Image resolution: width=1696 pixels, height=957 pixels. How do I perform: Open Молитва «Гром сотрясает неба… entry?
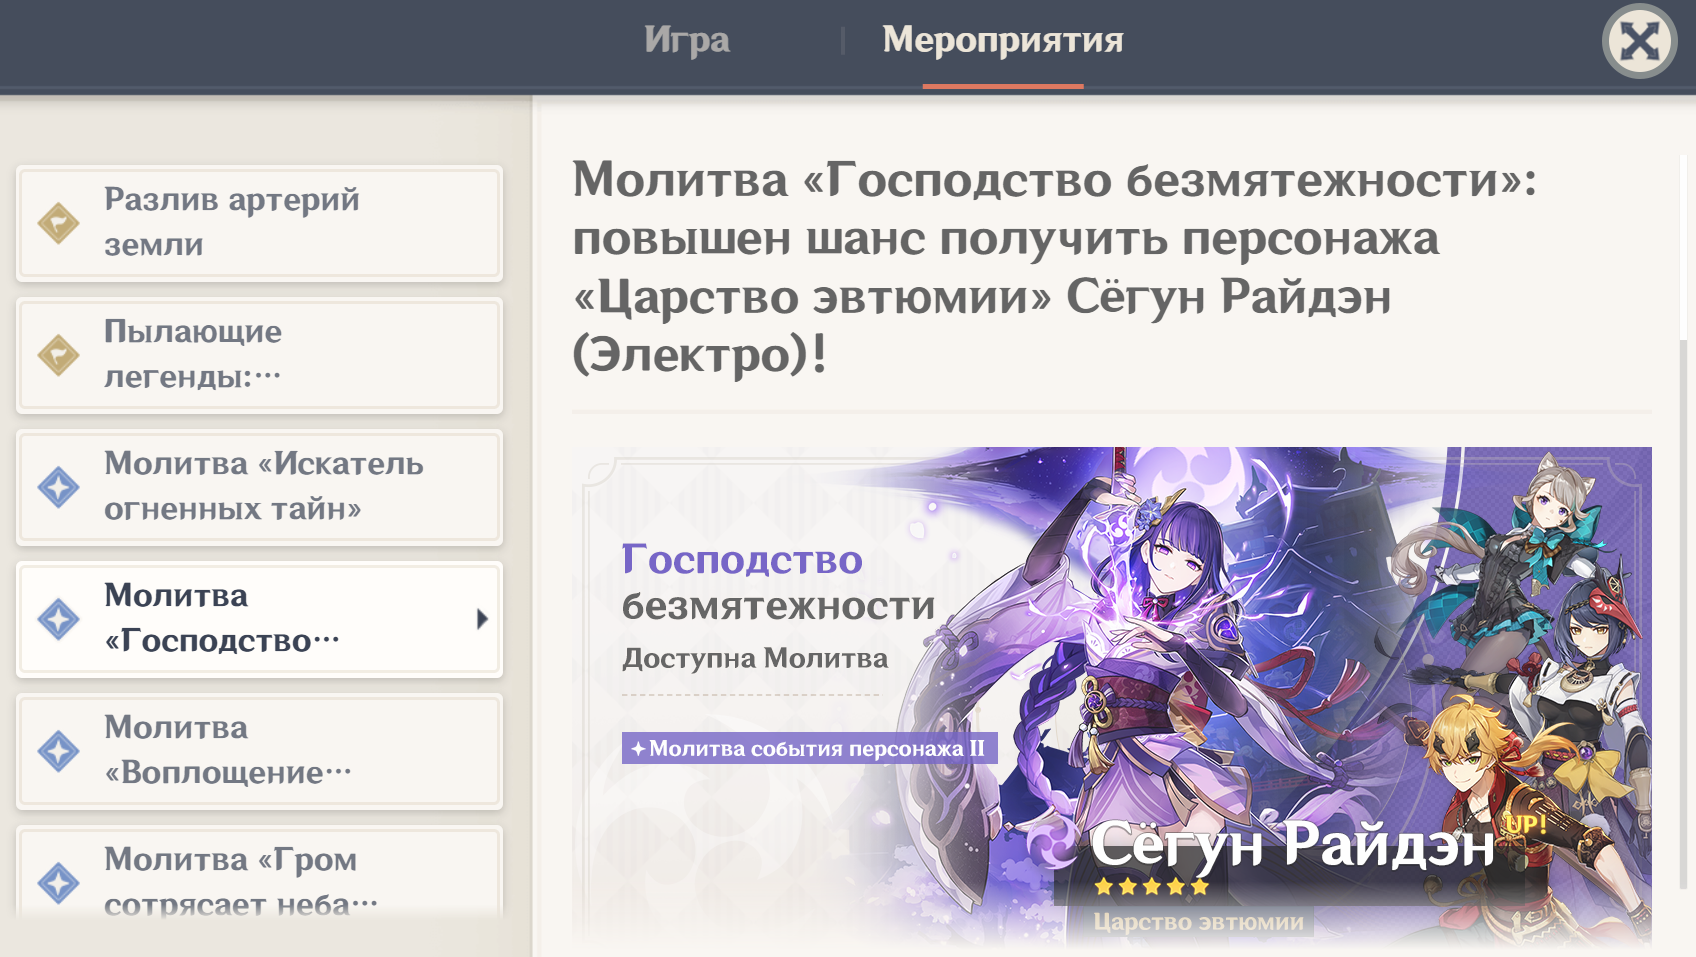[259, 872]
